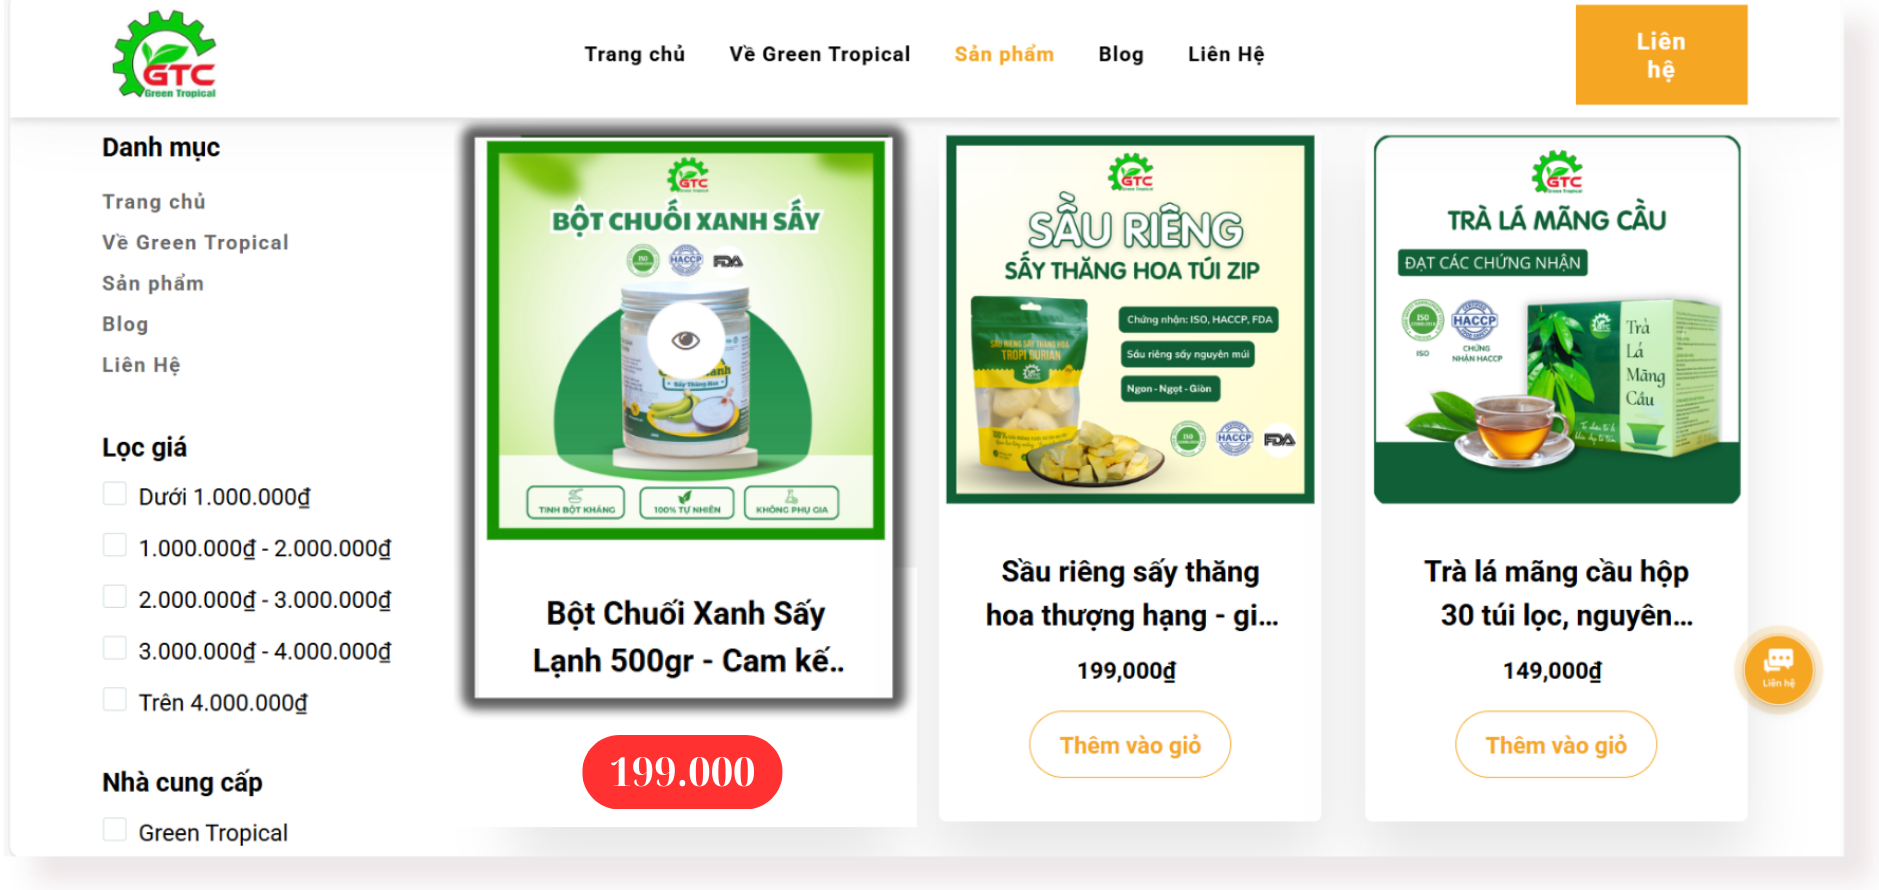Tick the 1.000.000₫ - 2.000.000₫ checkbox
Image resolution: width=1879 pixels, height=890 pixels.
tap(115, 545)
